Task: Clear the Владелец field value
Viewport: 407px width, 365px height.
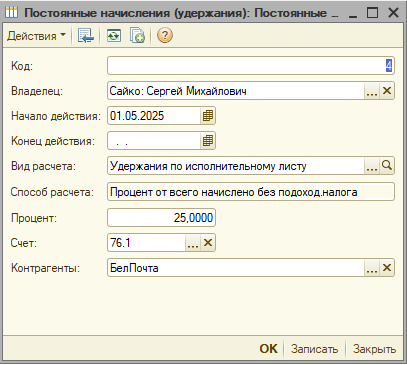Action: 387,91
